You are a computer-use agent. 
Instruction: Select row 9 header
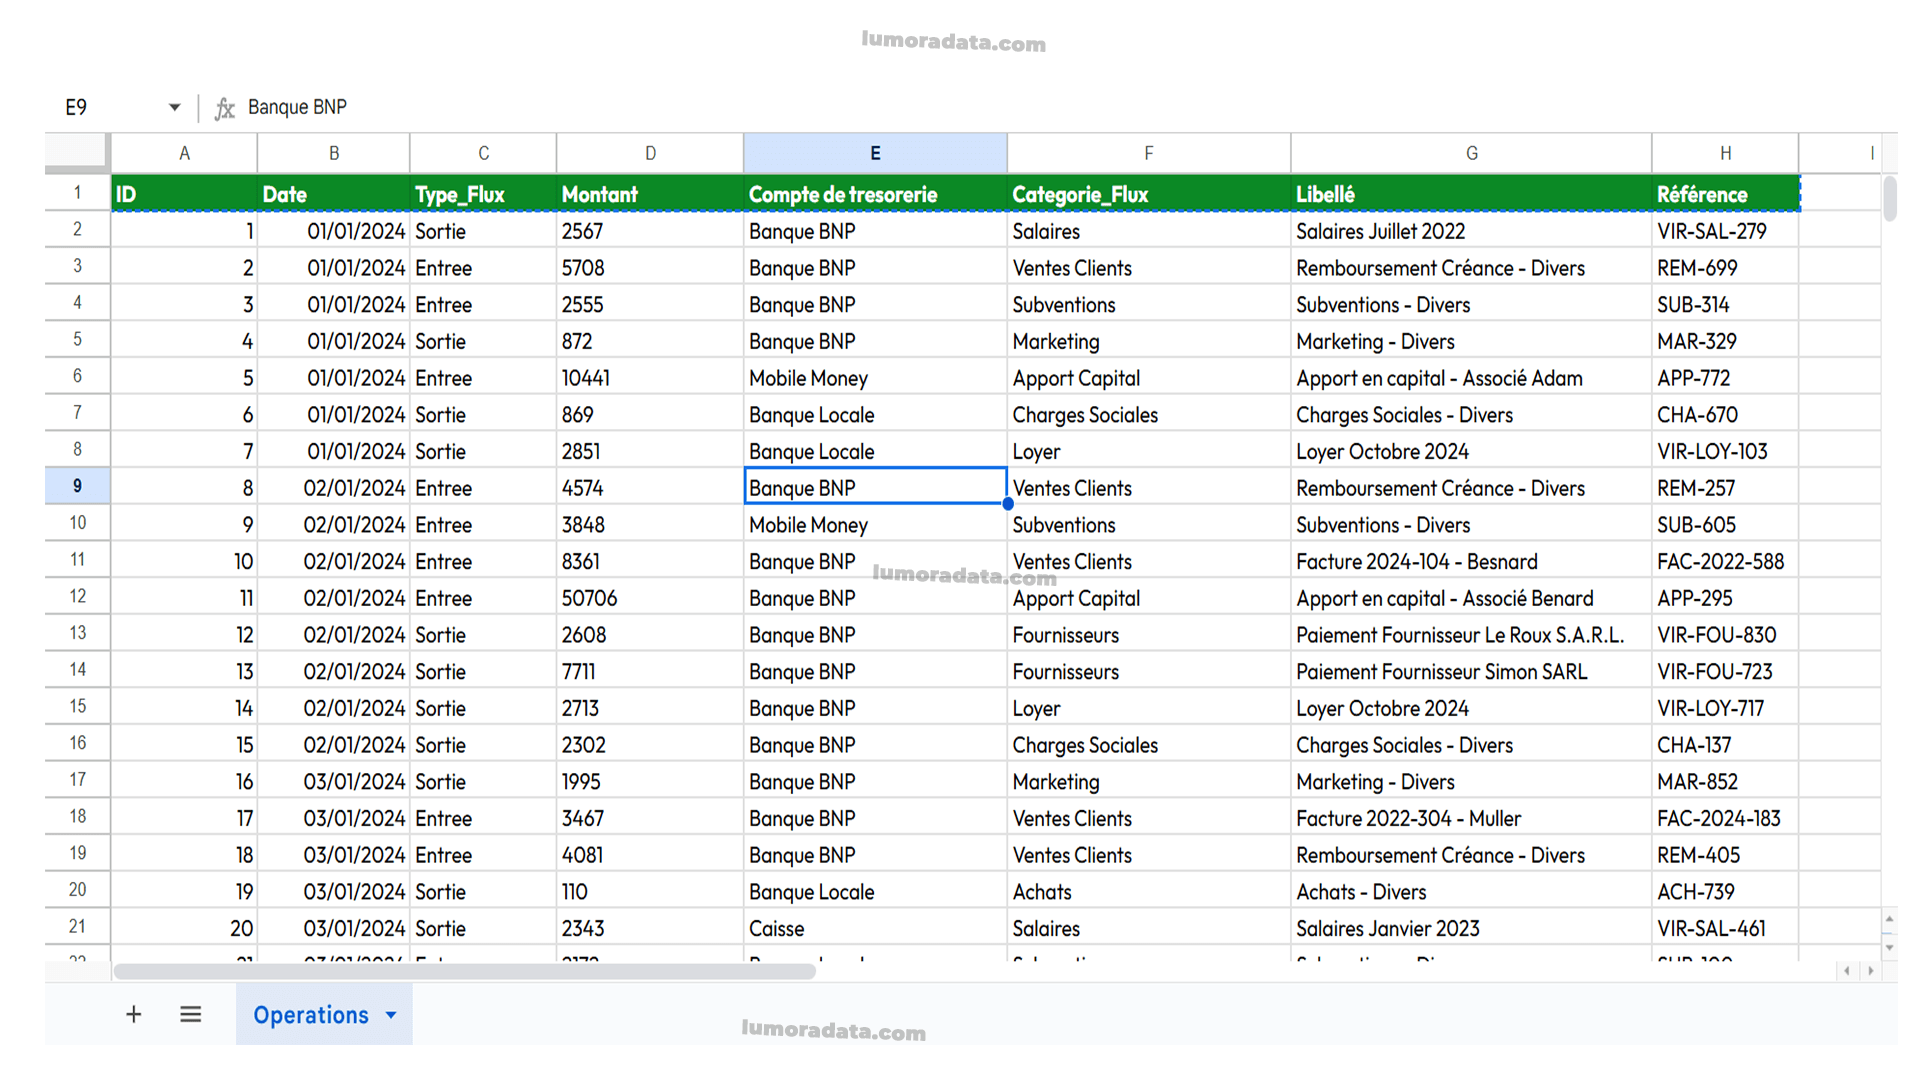[x=77, y=486]
